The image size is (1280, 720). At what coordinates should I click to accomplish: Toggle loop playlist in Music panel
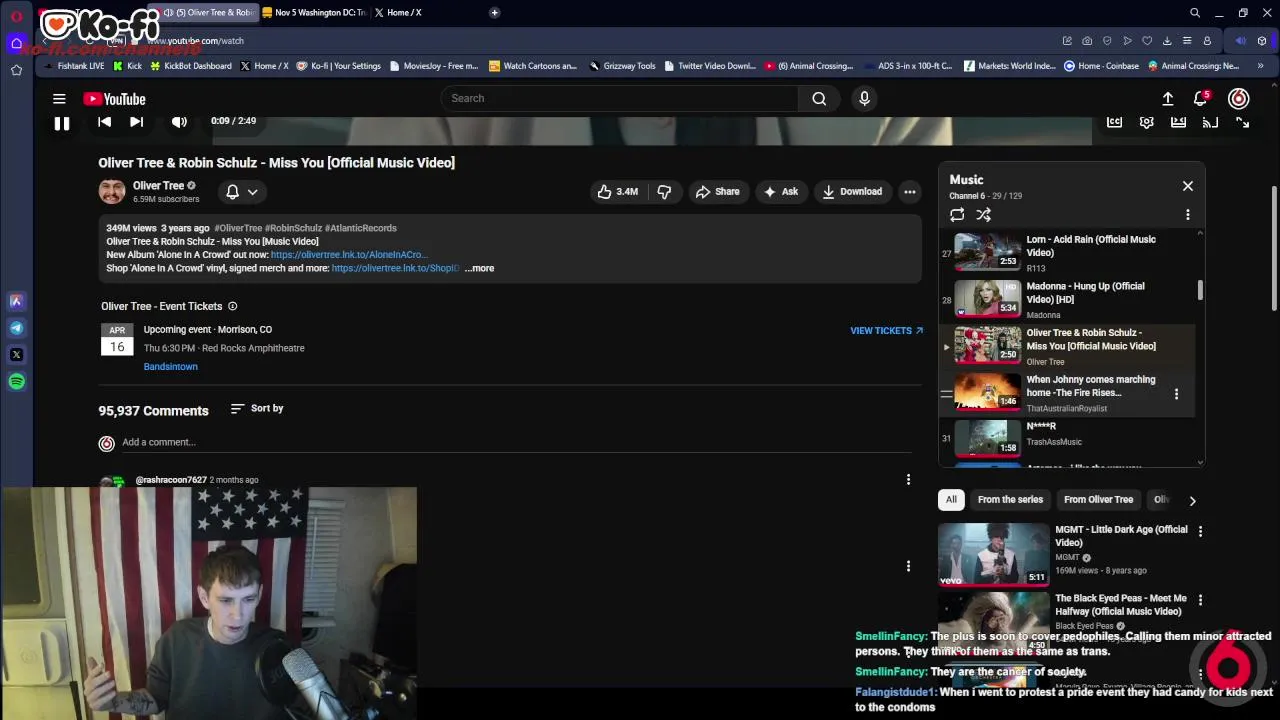[x=957, y=215]
